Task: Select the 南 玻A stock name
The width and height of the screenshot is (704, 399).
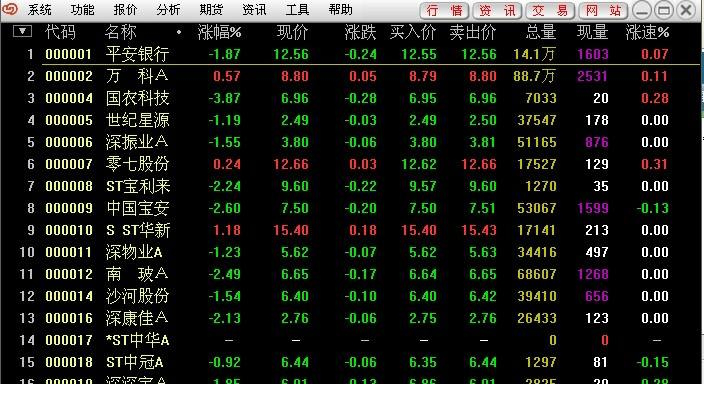Action: point(137,274)
